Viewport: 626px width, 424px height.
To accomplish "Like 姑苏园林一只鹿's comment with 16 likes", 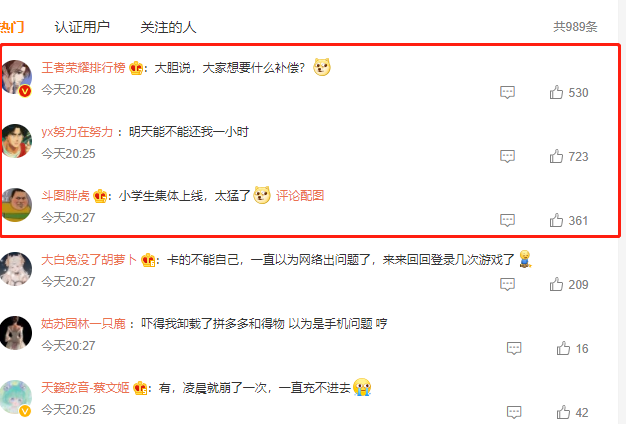I will (x=563, y=348).
